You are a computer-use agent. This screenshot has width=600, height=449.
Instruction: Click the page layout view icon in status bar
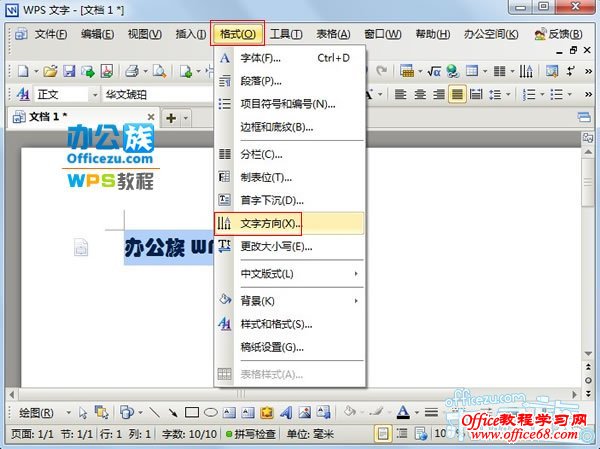(x=383, y=434)
